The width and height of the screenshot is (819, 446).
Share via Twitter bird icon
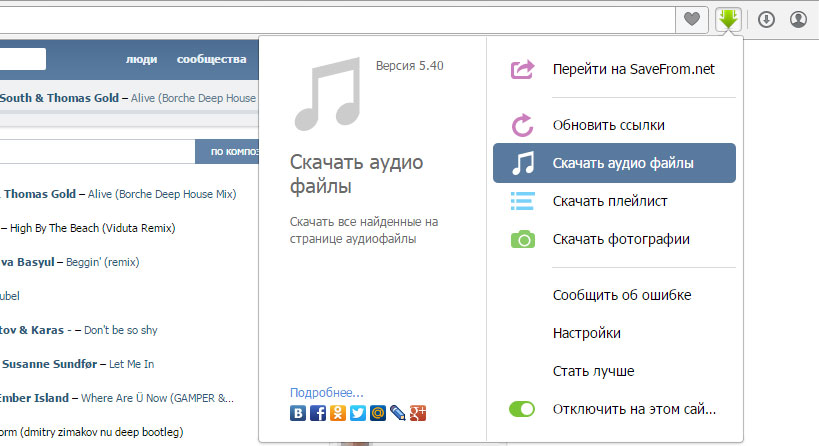358,412
